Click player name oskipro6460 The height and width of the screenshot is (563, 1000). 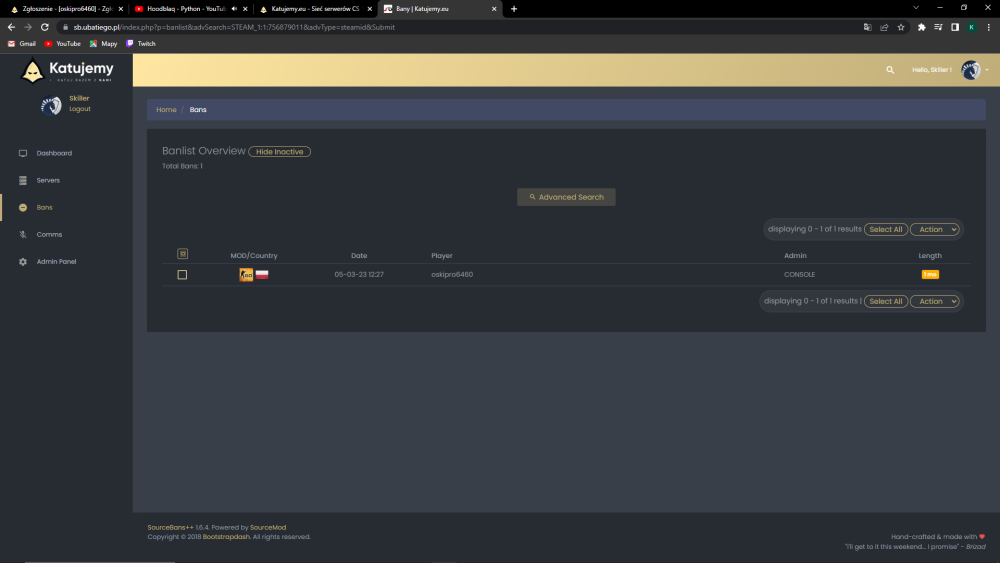452,275
